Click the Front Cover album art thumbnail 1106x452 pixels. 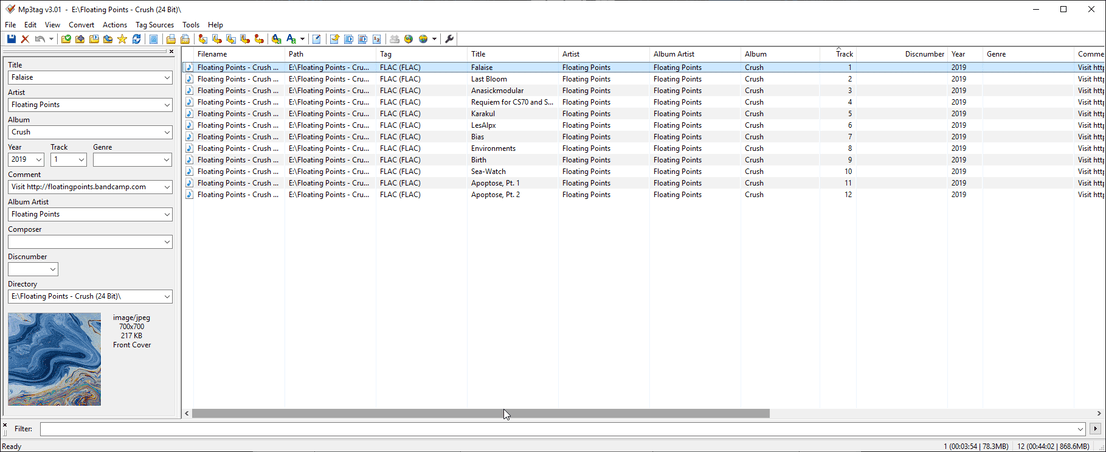54,360
